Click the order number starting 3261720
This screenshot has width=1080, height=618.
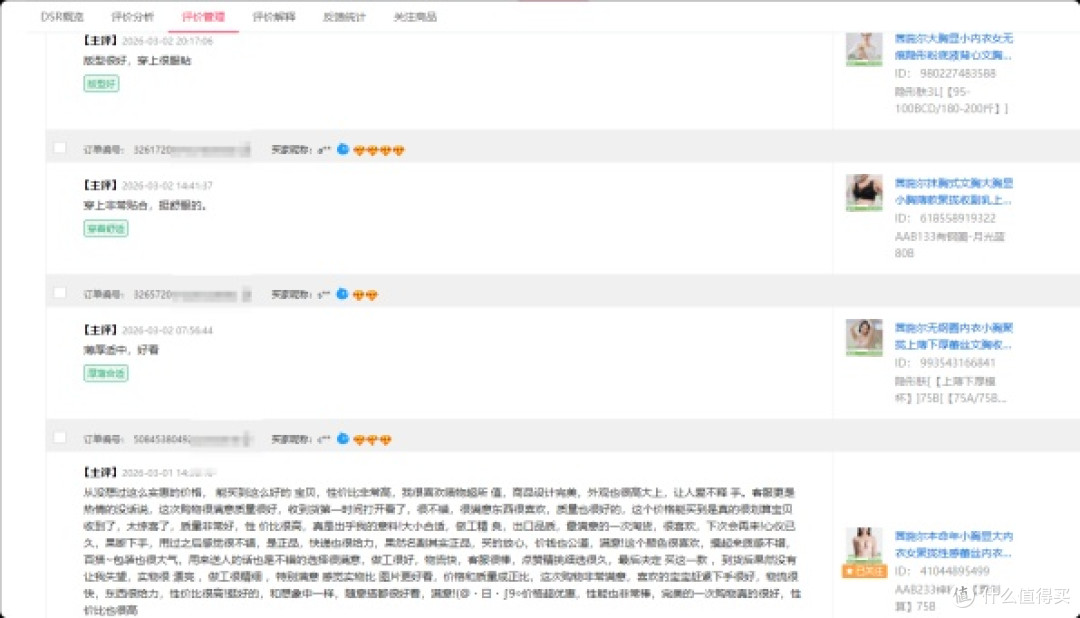[x=191, y=150]
